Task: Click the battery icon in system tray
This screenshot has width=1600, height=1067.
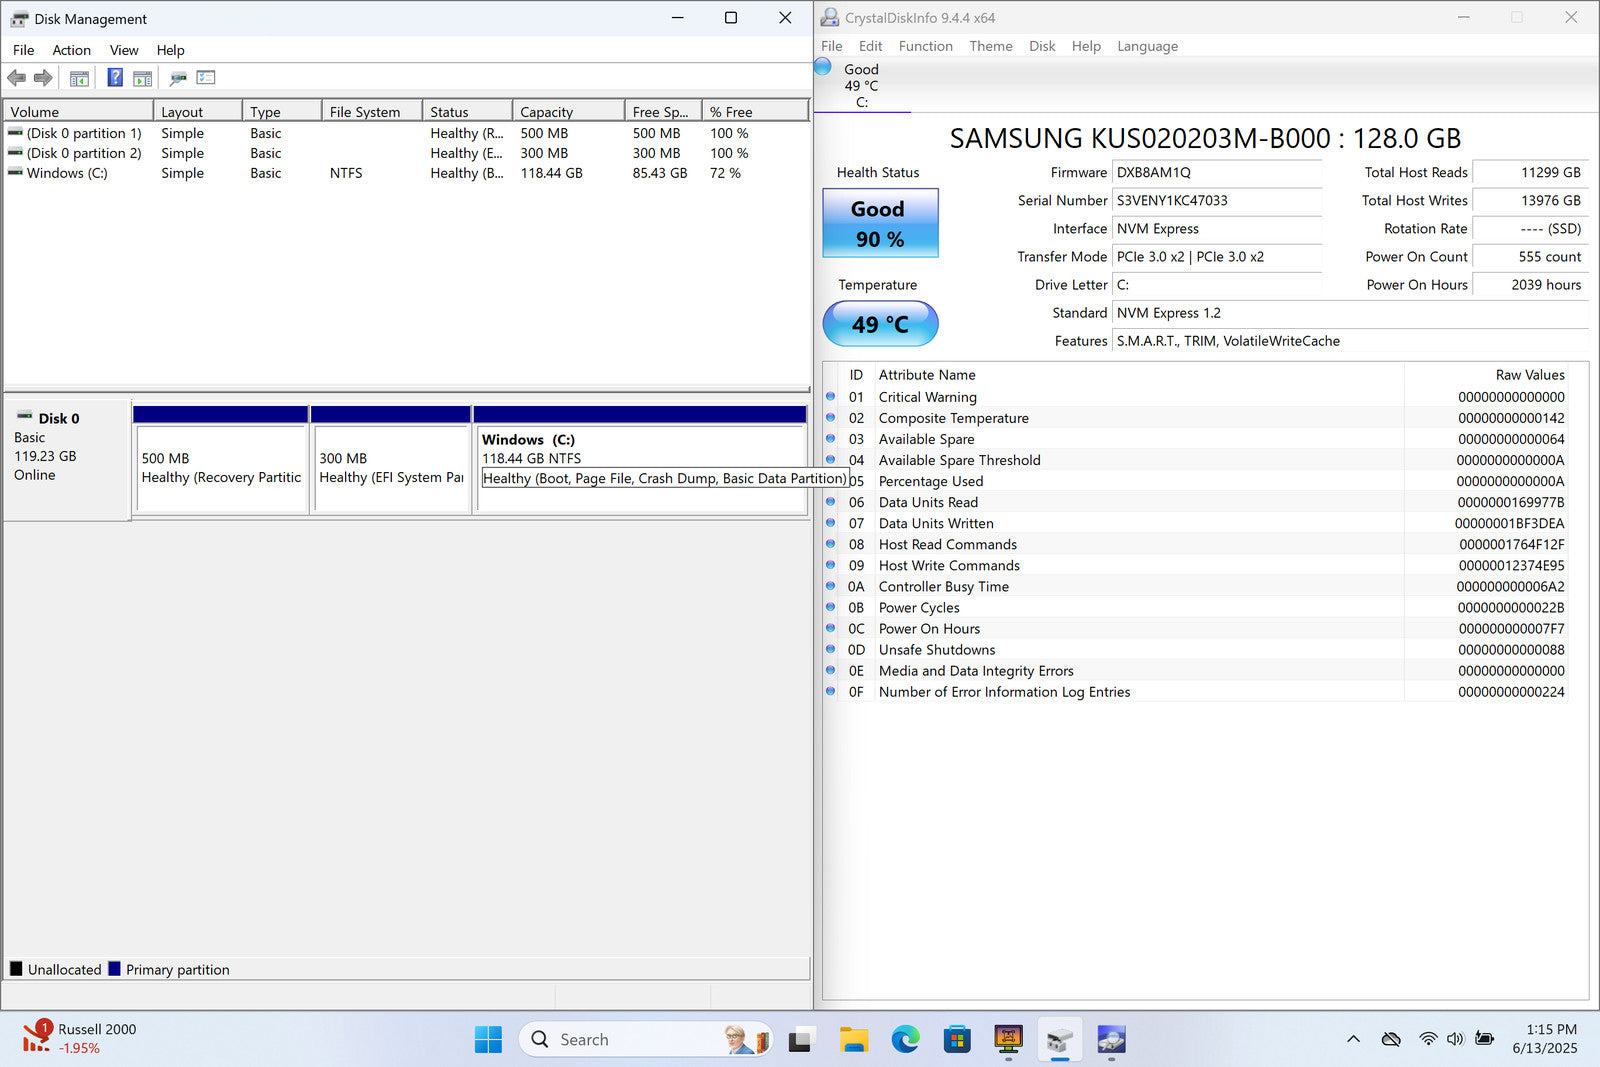Action: [1485, 1039]
